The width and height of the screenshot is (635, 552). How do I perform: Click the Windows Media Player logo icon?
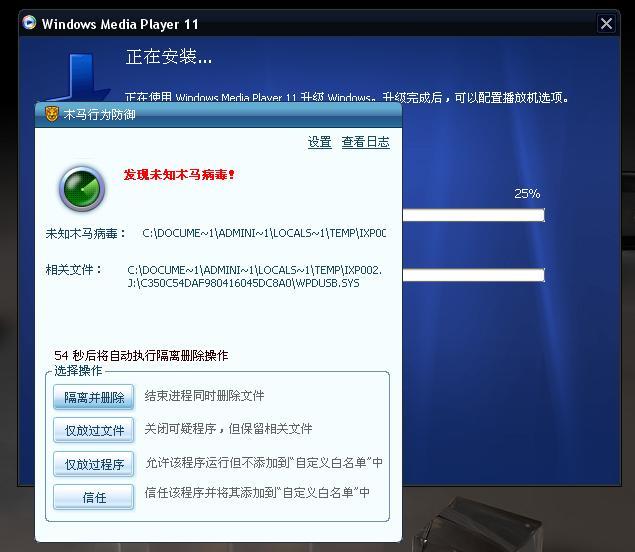coord(30,23)
